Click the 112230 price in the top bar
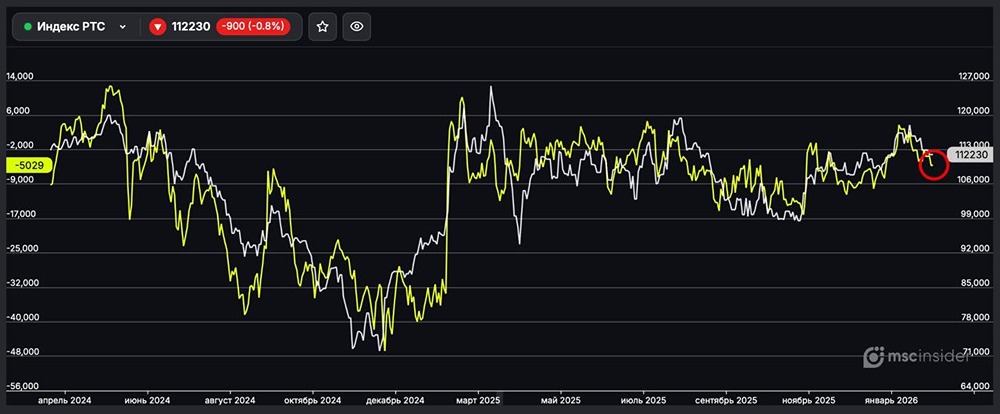The width and height of the screenshot is (1000, 414). [x=192, y=27]
